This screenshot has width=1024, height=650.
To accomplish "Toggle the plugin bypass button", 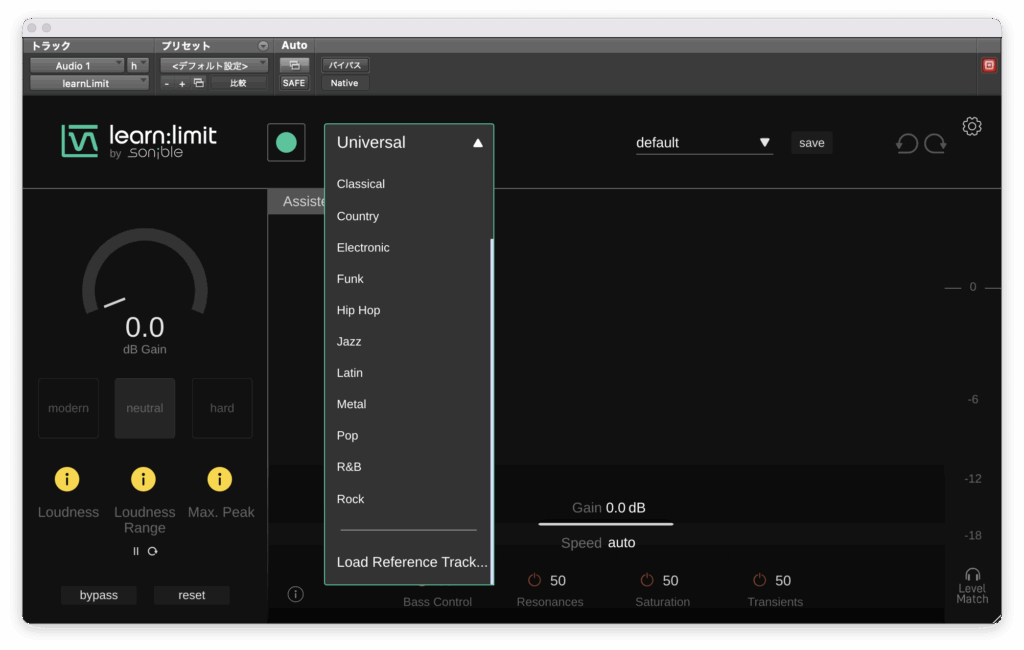I will click(99, 595).
